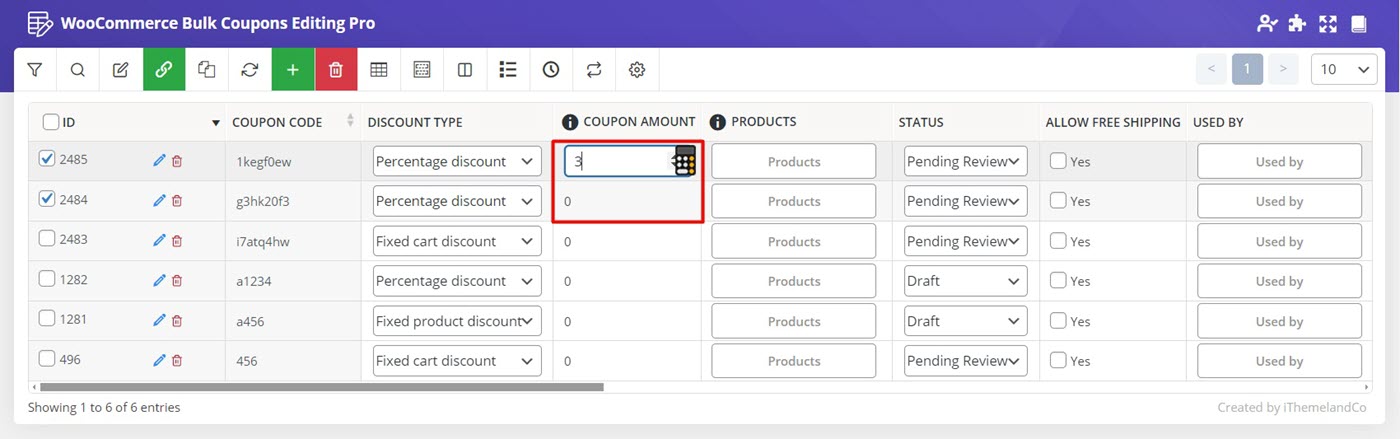Click the trash icon for coupon 1281

pos(177,321)
